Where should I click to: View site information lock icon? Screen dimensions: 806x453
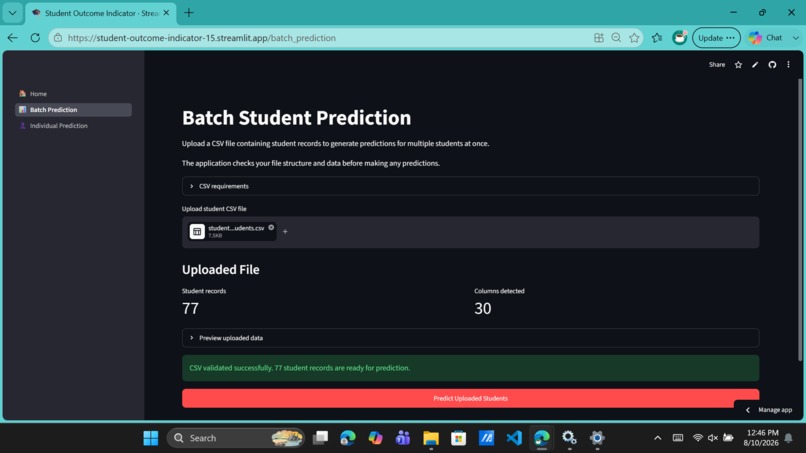(x=58, y=38)
